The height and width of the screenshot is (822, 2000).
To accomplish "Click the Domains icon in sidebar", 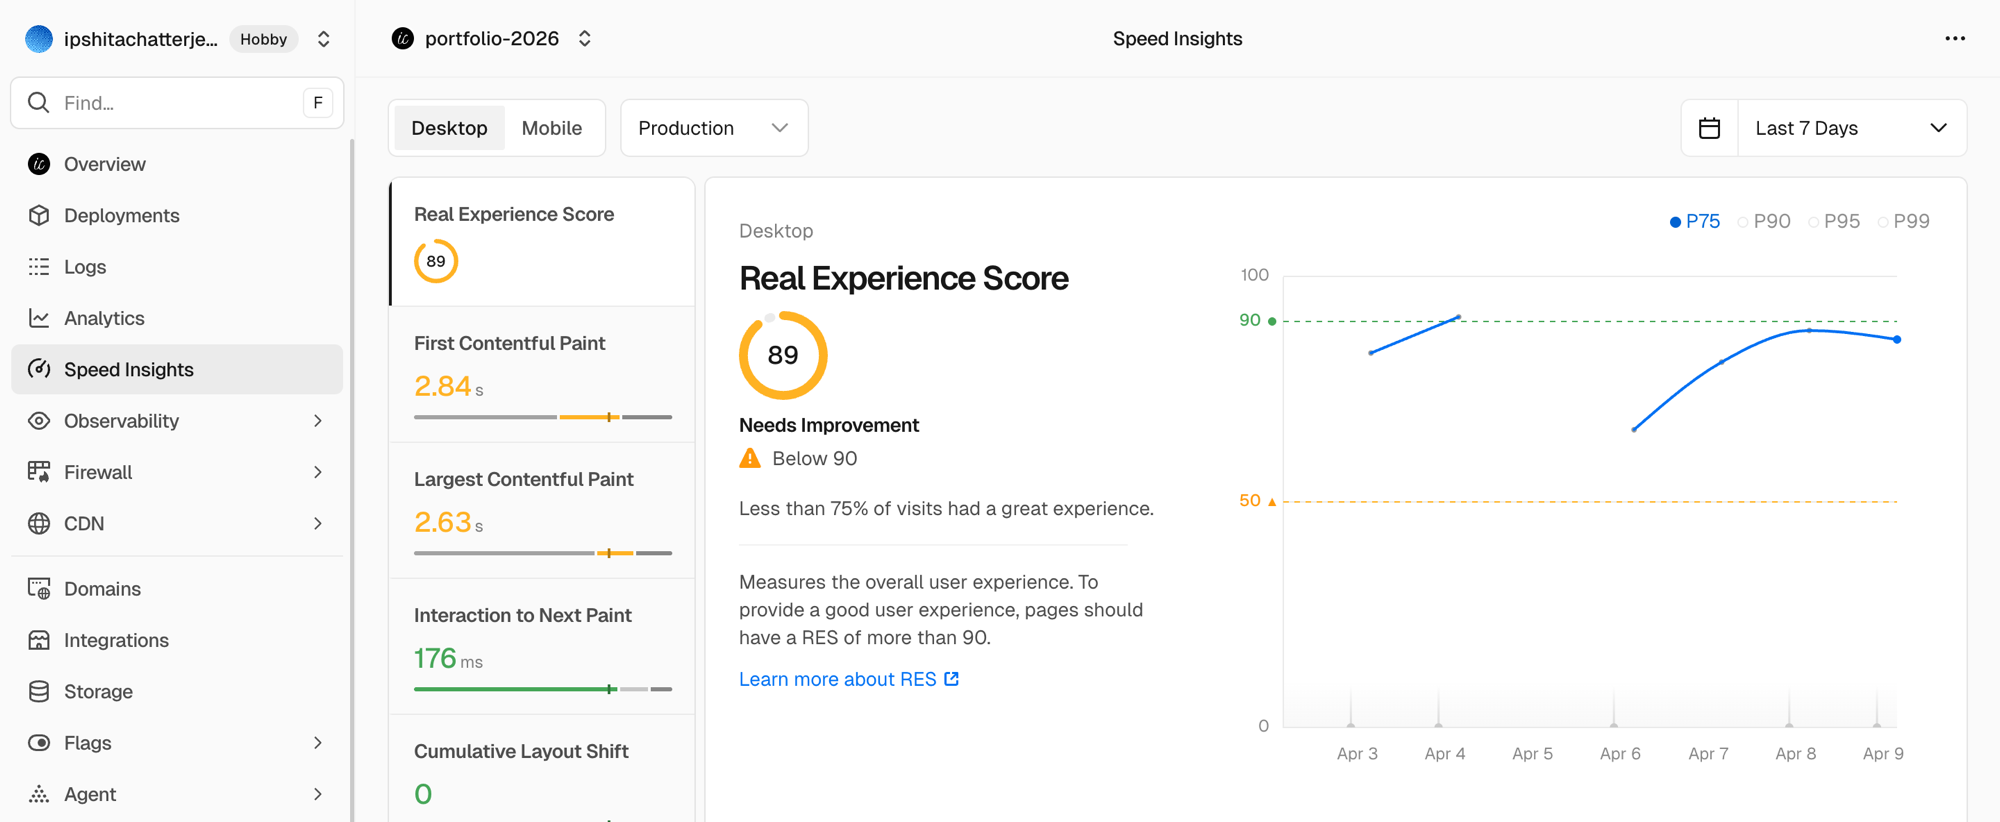I will (x=39, y=589).
